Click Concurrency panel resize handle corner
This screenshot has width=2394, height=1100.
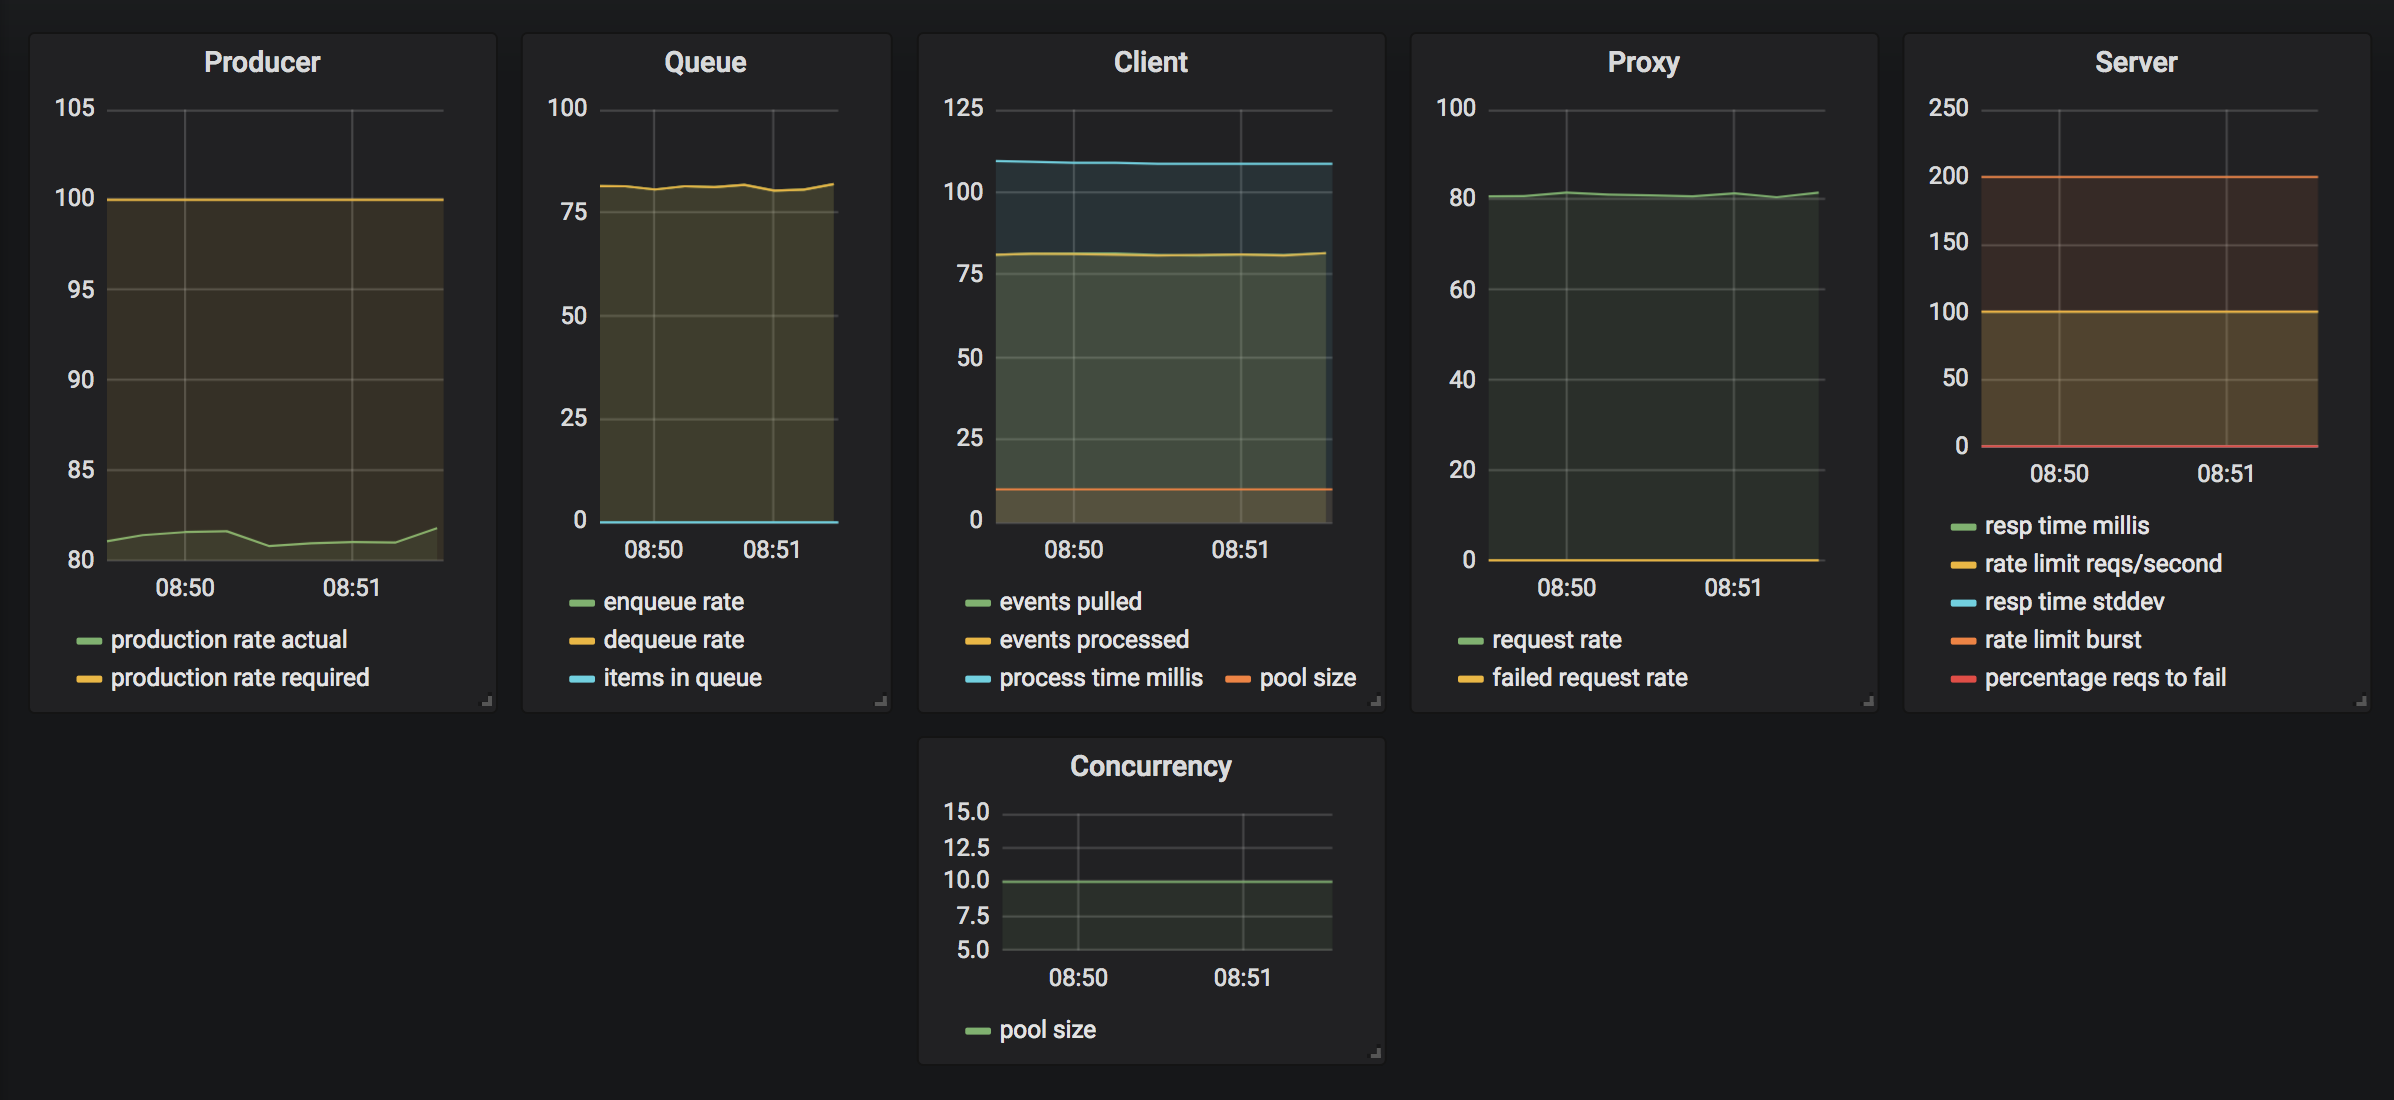point(1376,1053)
